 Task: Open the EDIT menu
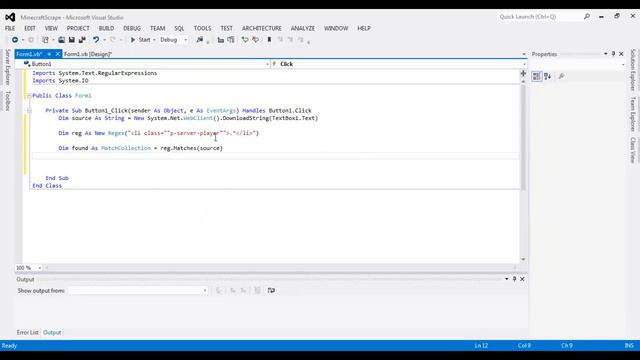coord(30,29)
